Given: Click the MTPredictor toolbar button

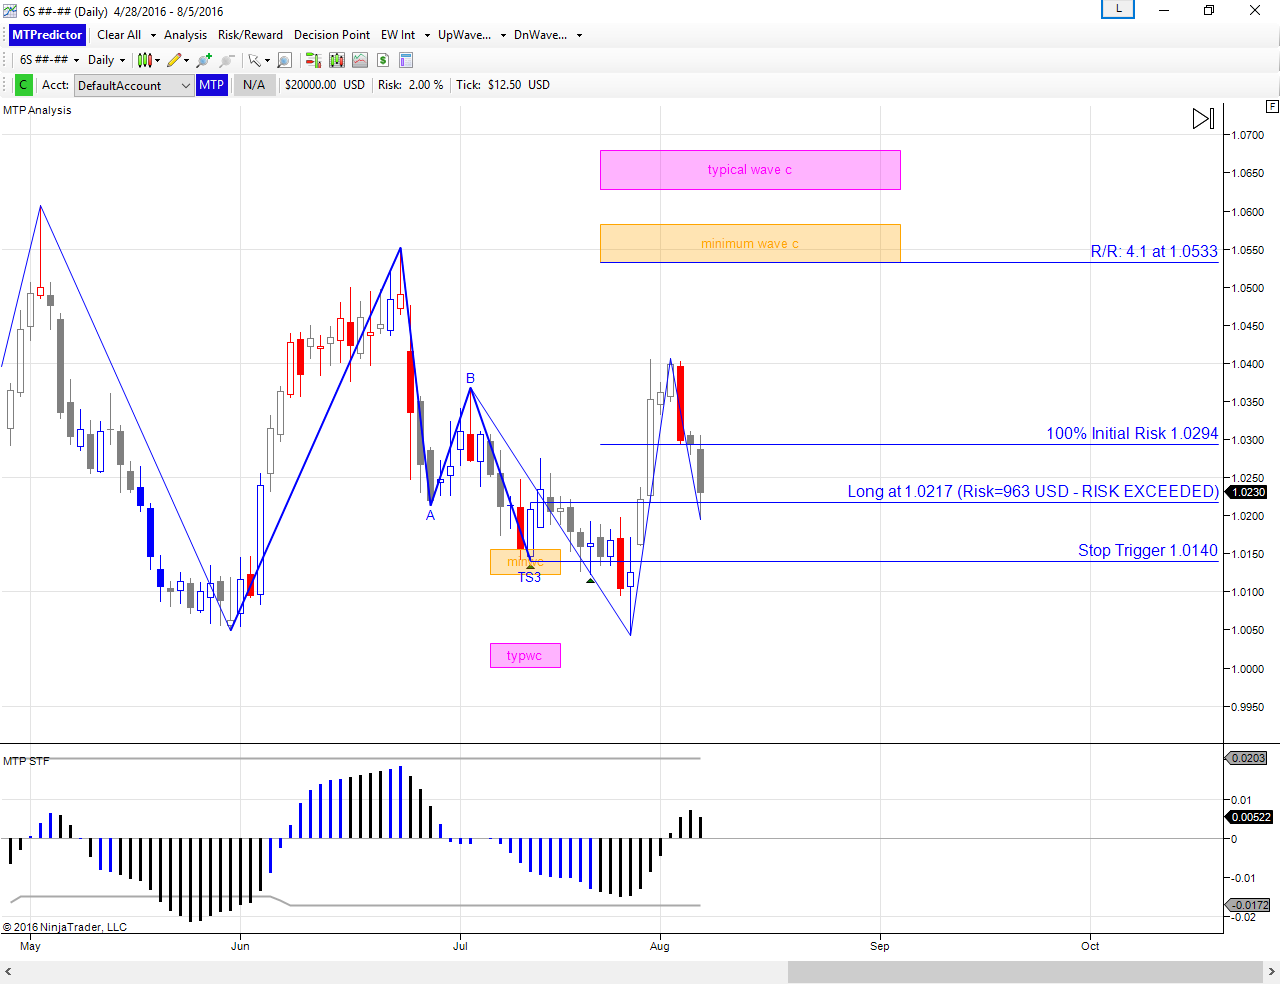Looking at the screenshot, I should 47,35.
